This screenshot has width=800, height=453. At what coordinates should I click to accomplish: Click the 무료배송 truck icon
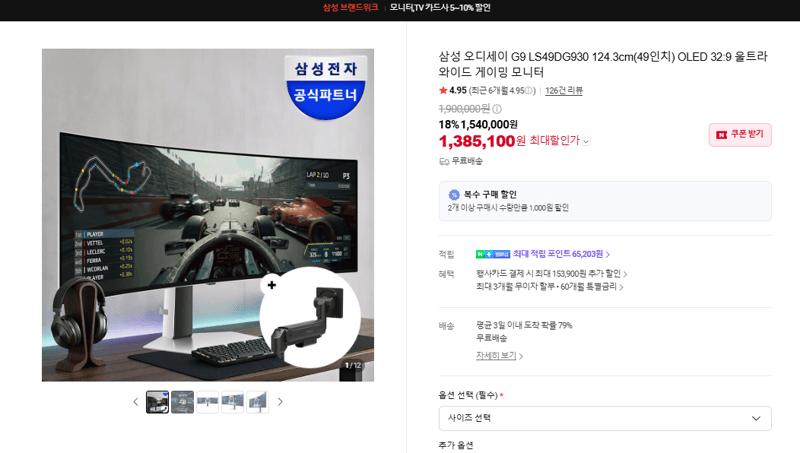pos(444,161)
